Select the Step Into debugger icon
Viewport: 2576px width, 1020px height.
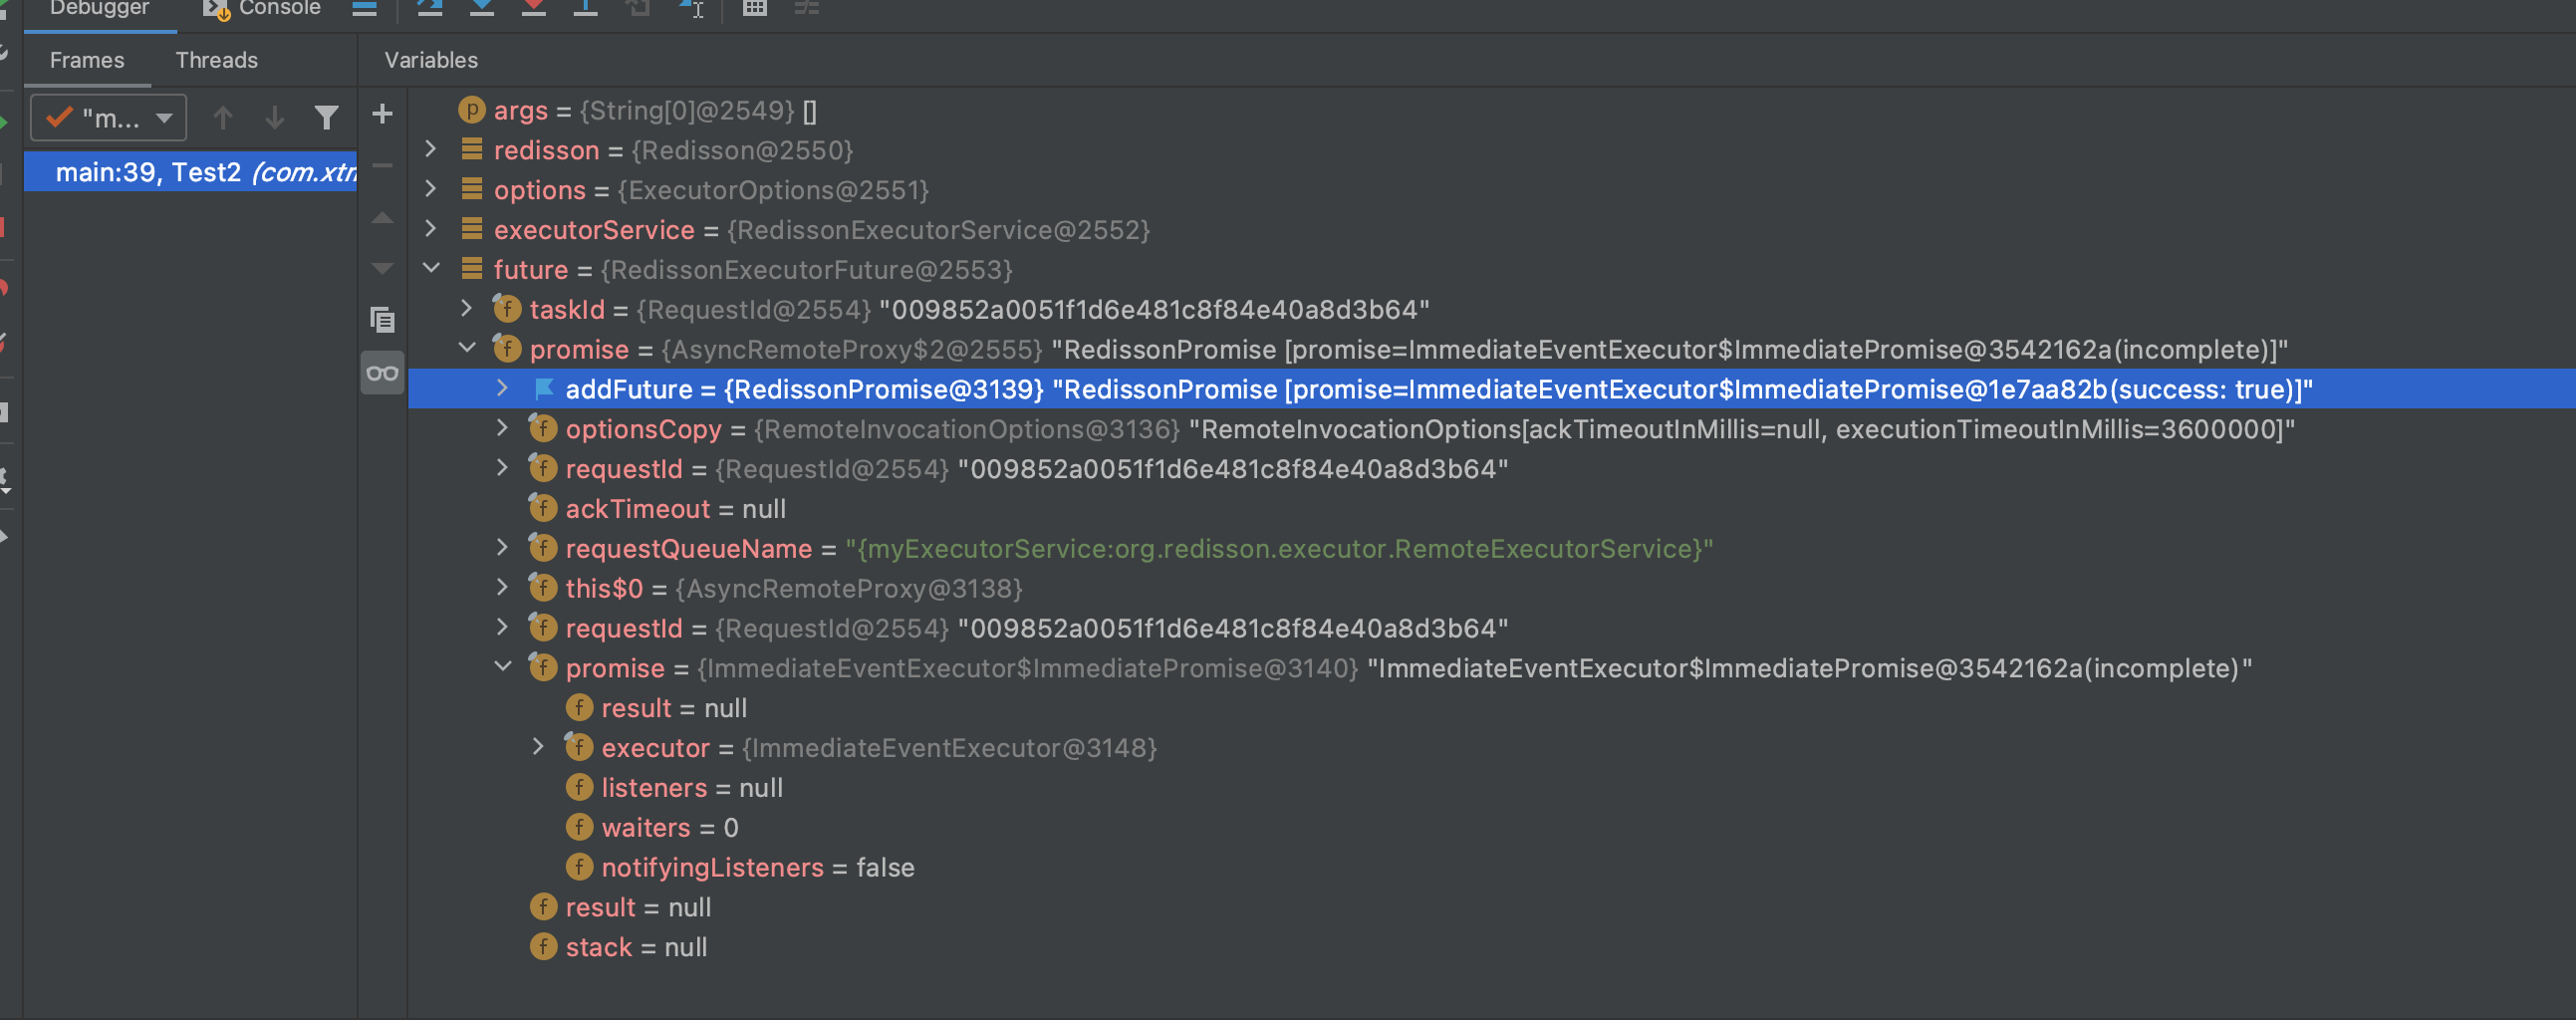[x=481, y=8]
